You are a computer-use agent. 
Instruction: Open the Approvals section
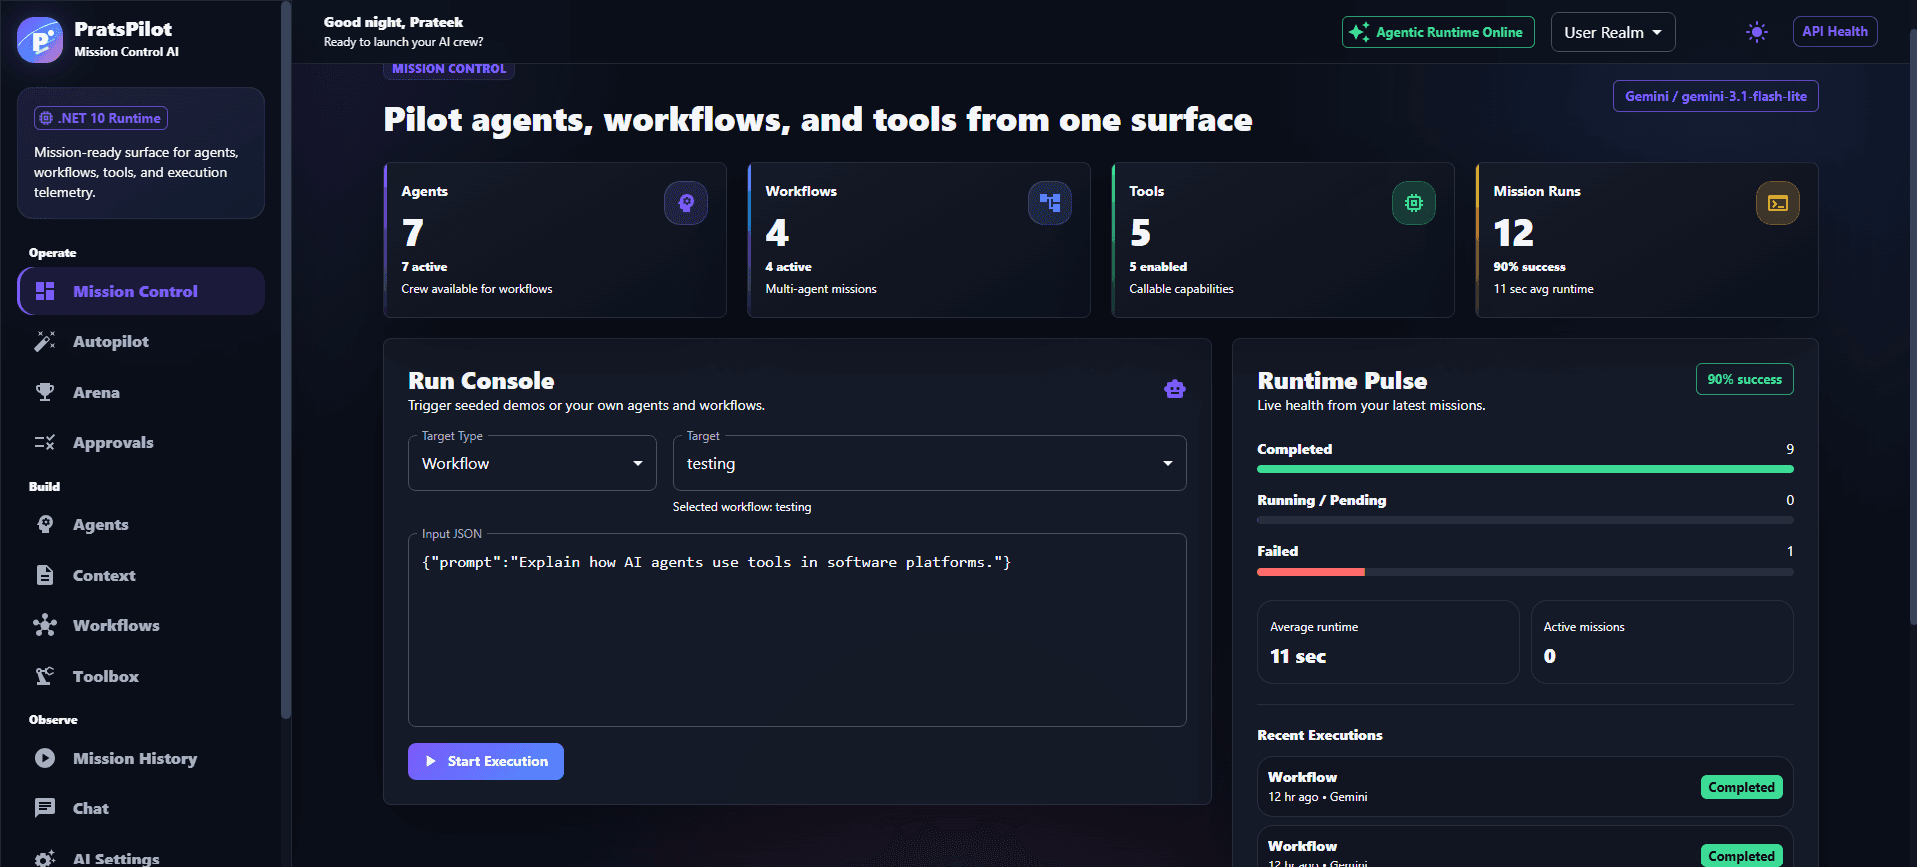[x=141, y=442]
